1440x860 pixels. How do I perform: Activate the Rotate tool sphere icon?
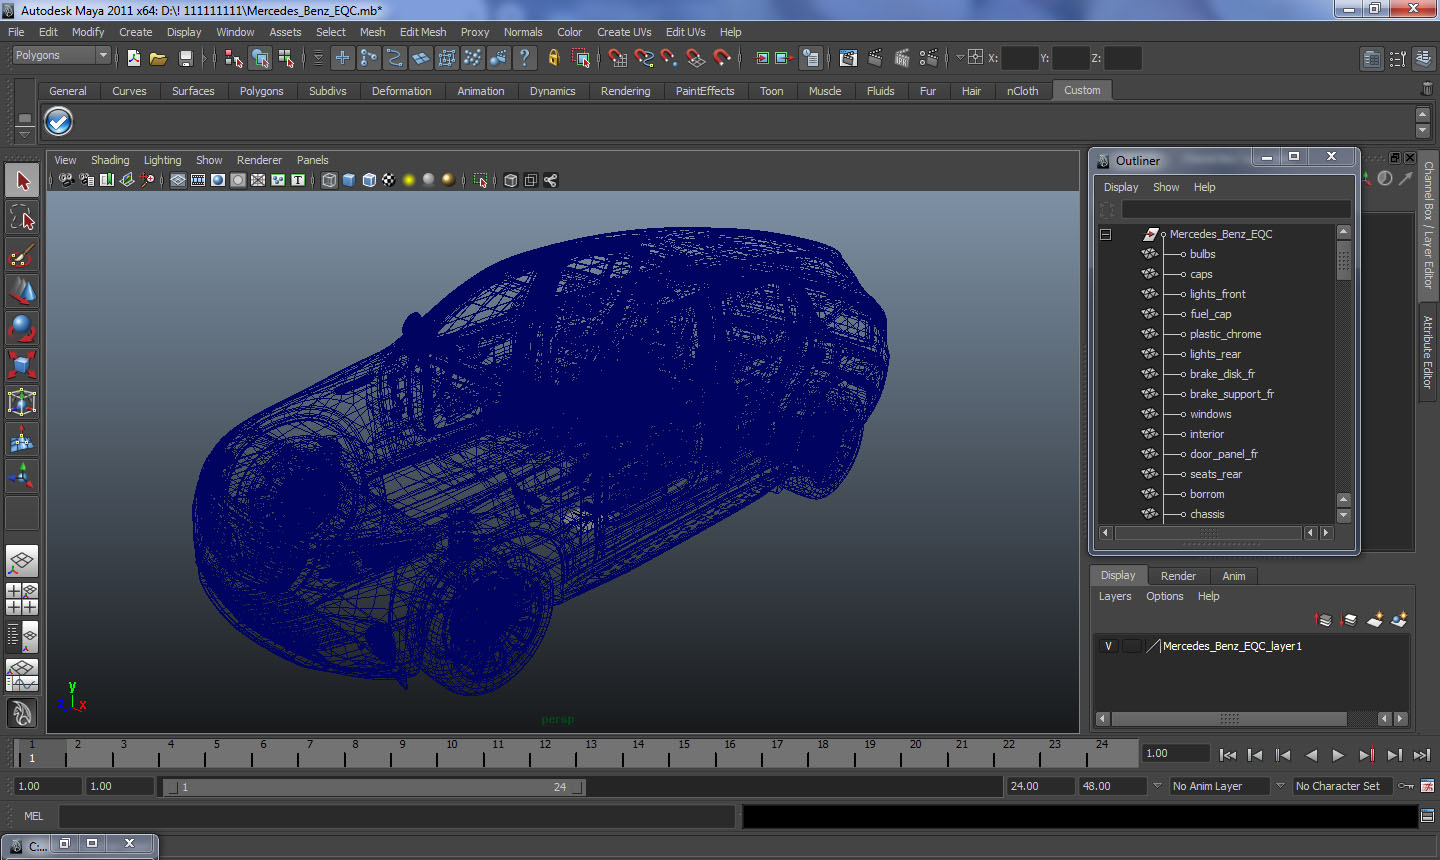point(22,328)
